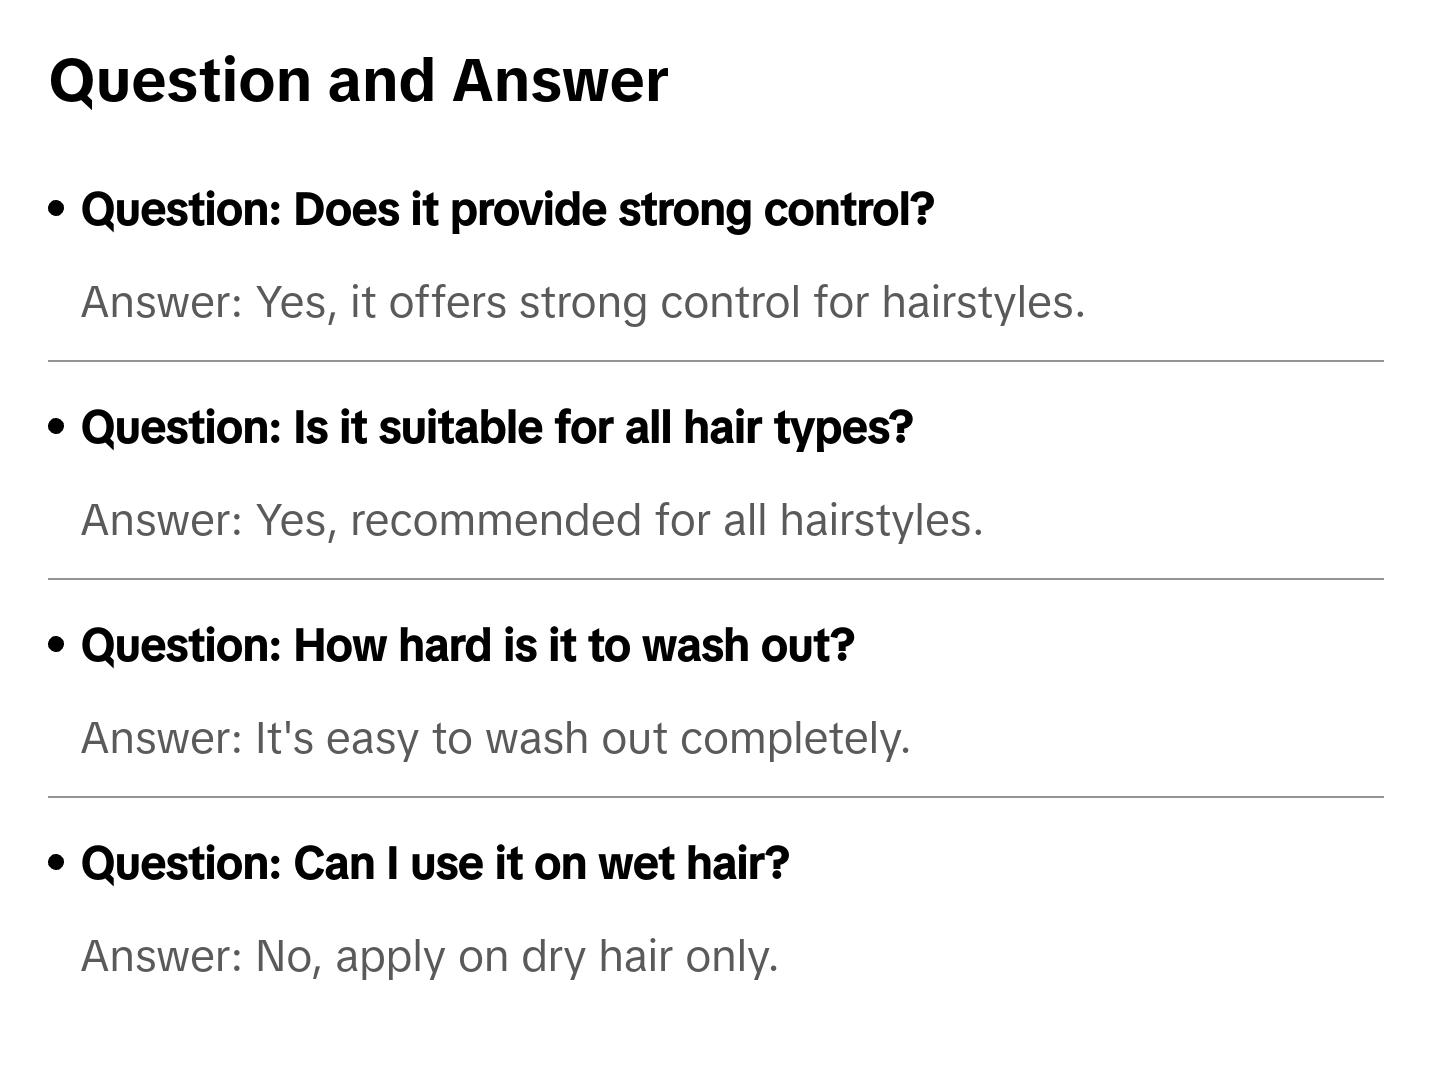Image resolution: width=1432 pixels, height=1072 pixels.
Task: Click the "Question:" label of the wash out question
Action: click(181, 646)
